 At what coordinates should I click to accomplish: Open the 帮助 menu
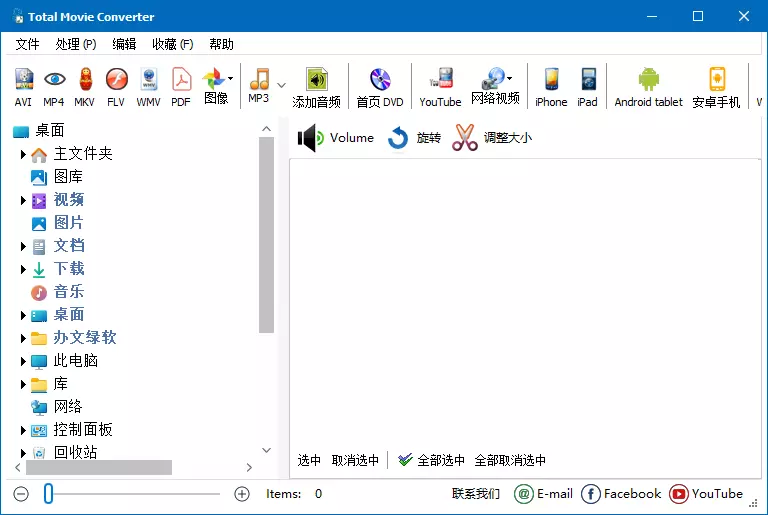(x=221, y=44)
